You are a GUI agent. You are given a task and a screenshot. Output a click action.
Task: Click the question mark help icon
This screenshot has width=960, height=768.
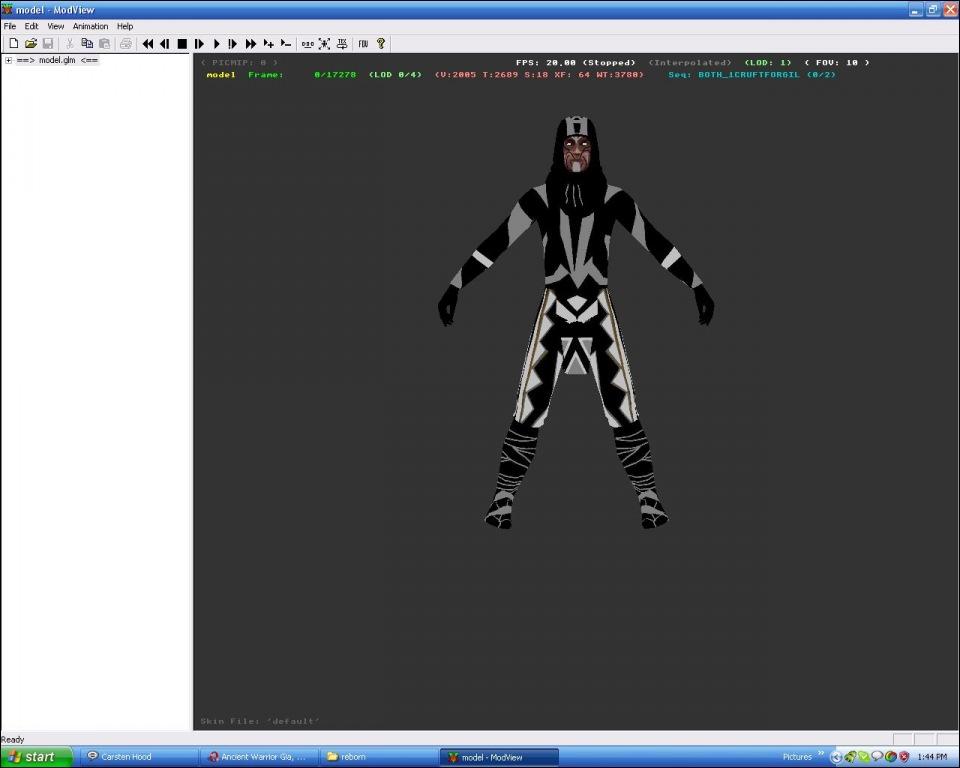[381, 44]
